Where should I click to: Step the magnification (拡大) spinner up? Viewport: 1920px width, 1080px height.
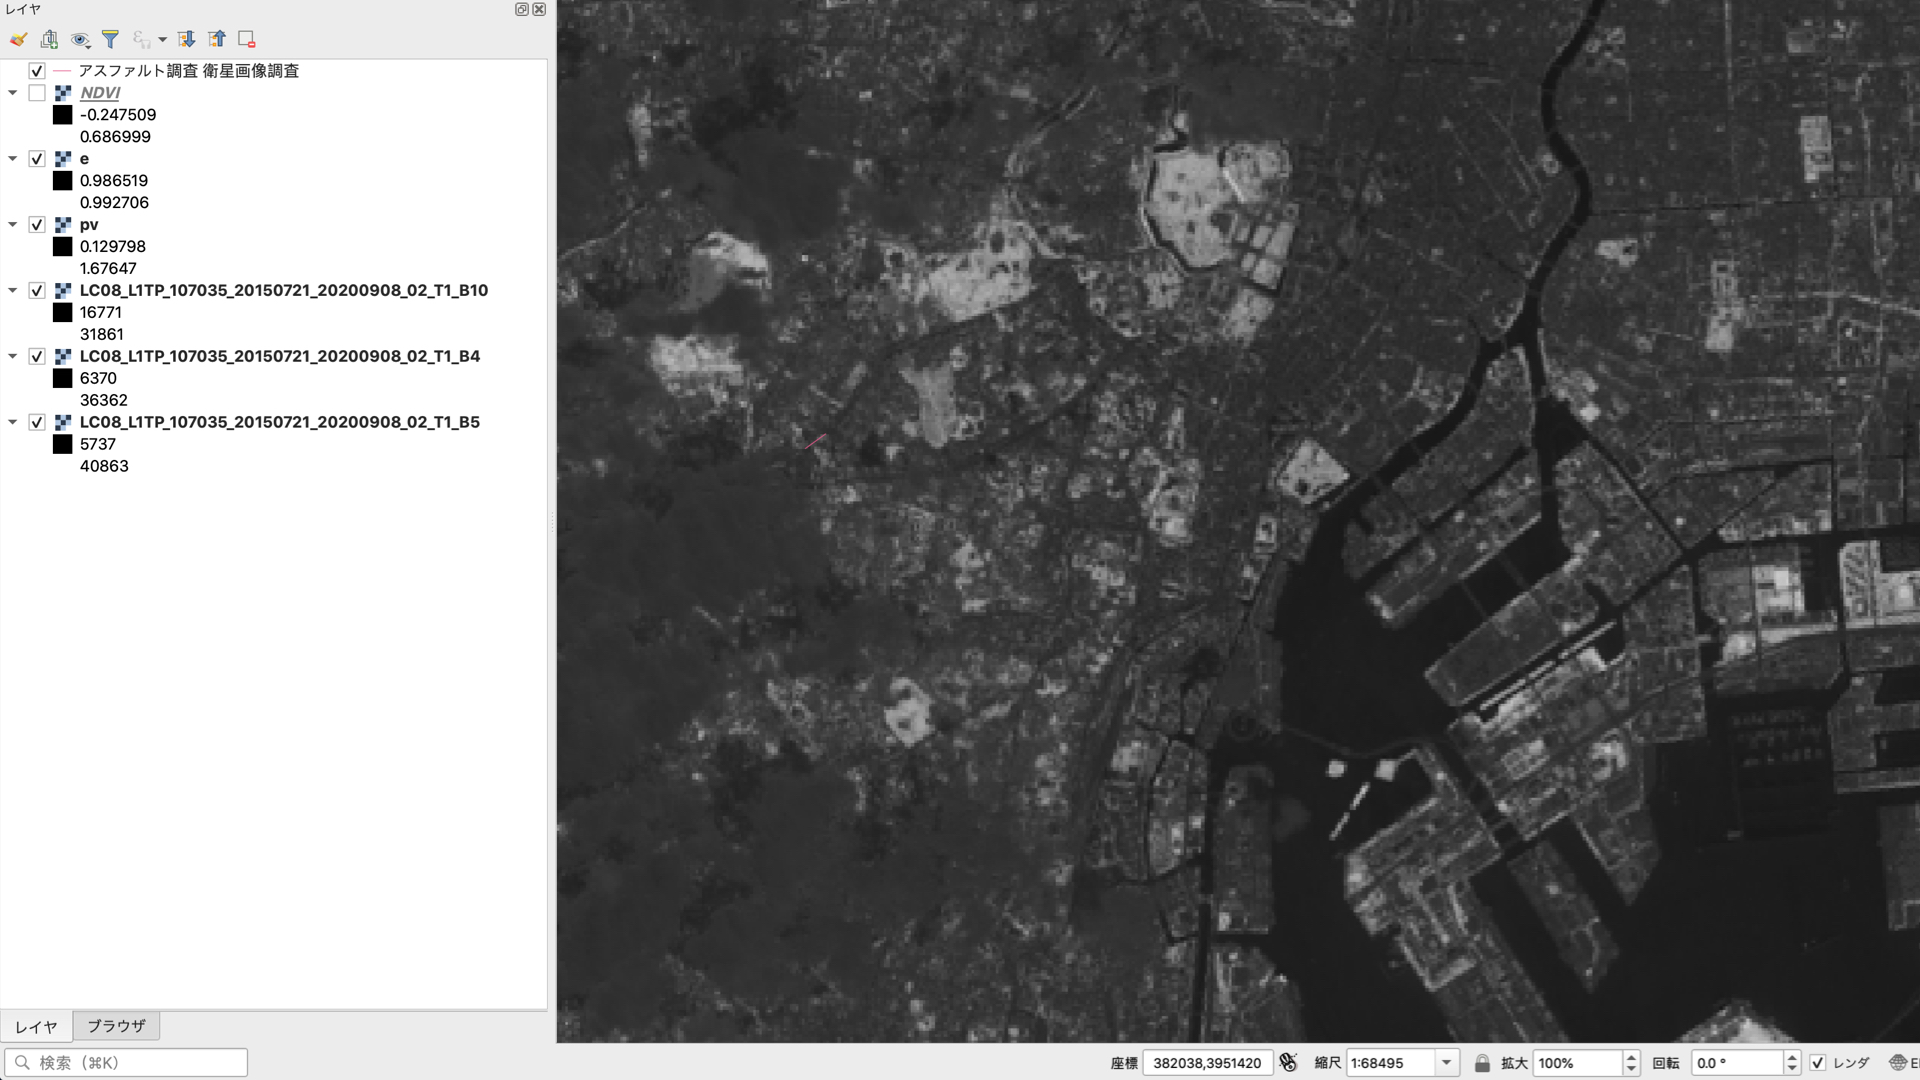(1631, 1057)
